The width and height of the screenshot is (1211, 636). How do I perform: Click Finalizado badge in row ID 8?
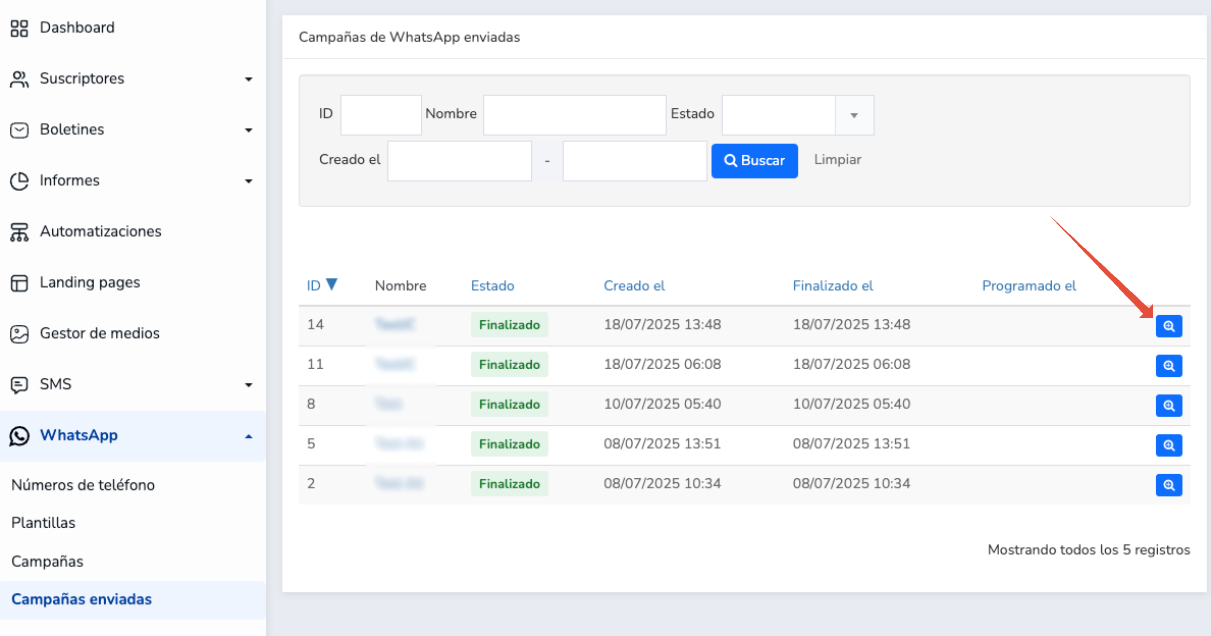(510, 405)
